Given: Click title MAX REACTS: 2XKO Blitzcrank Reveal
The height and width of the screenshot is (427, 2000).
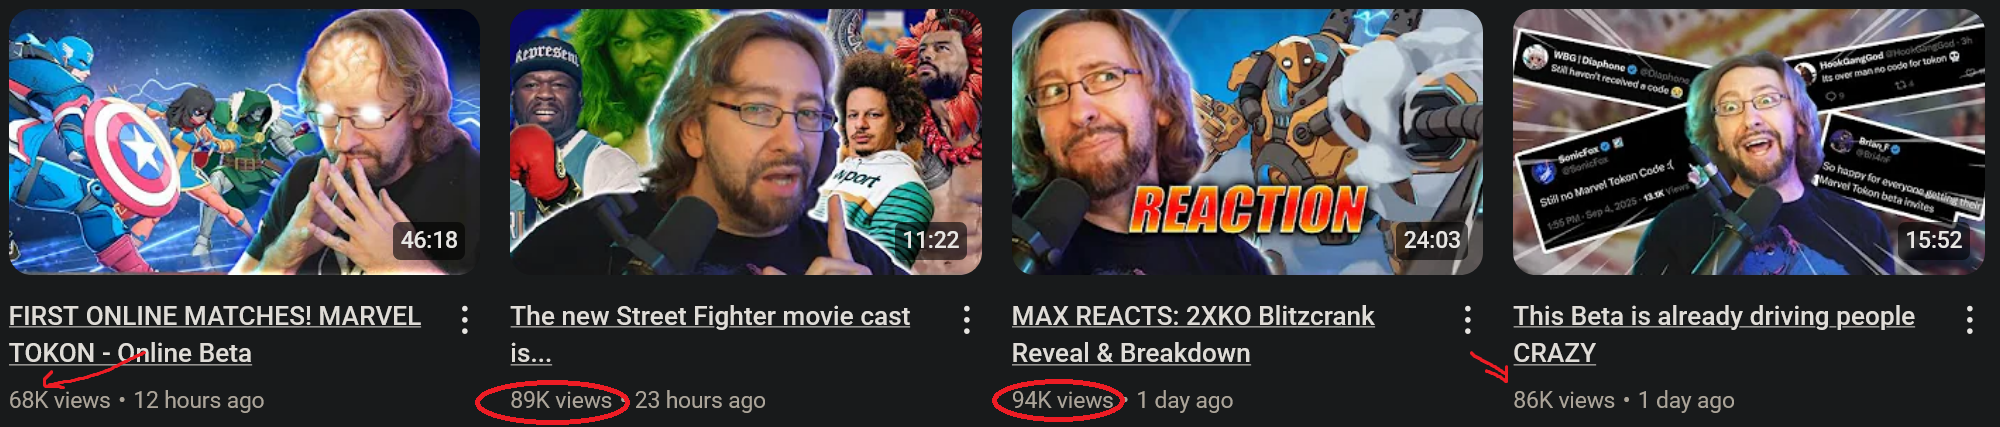Looking at the screenshot, I should (1193, 334).
